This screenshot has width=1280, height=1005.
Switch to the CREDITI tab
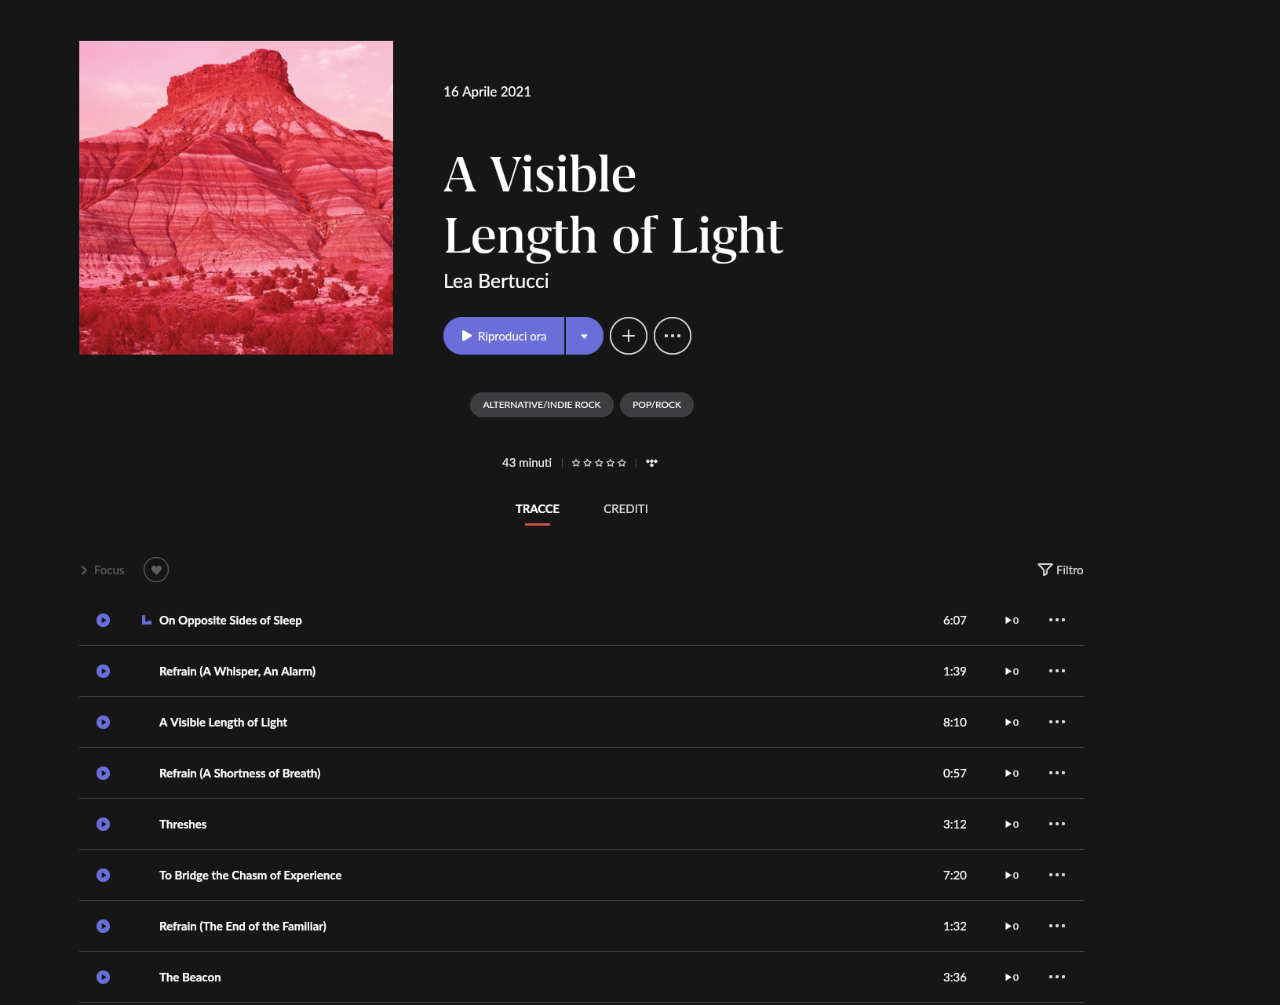pos(626,509)
